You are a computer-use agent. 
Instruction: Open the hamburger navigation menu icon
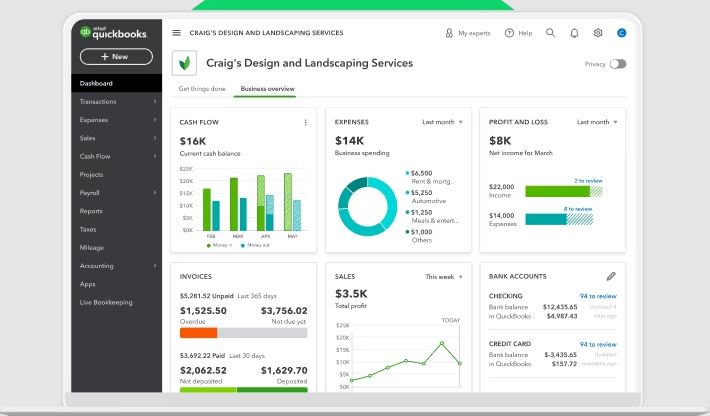click(177, 33)
